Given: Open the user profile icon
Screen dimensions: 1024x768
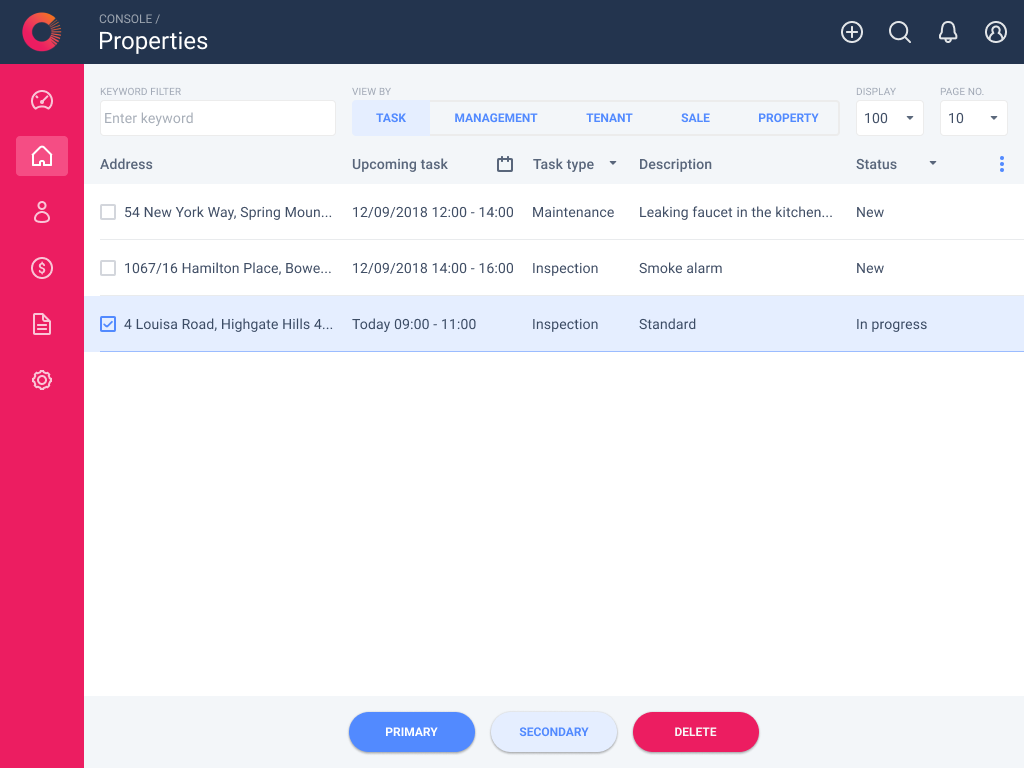Looking at the screenshot, I should click(x=996, y=32).
